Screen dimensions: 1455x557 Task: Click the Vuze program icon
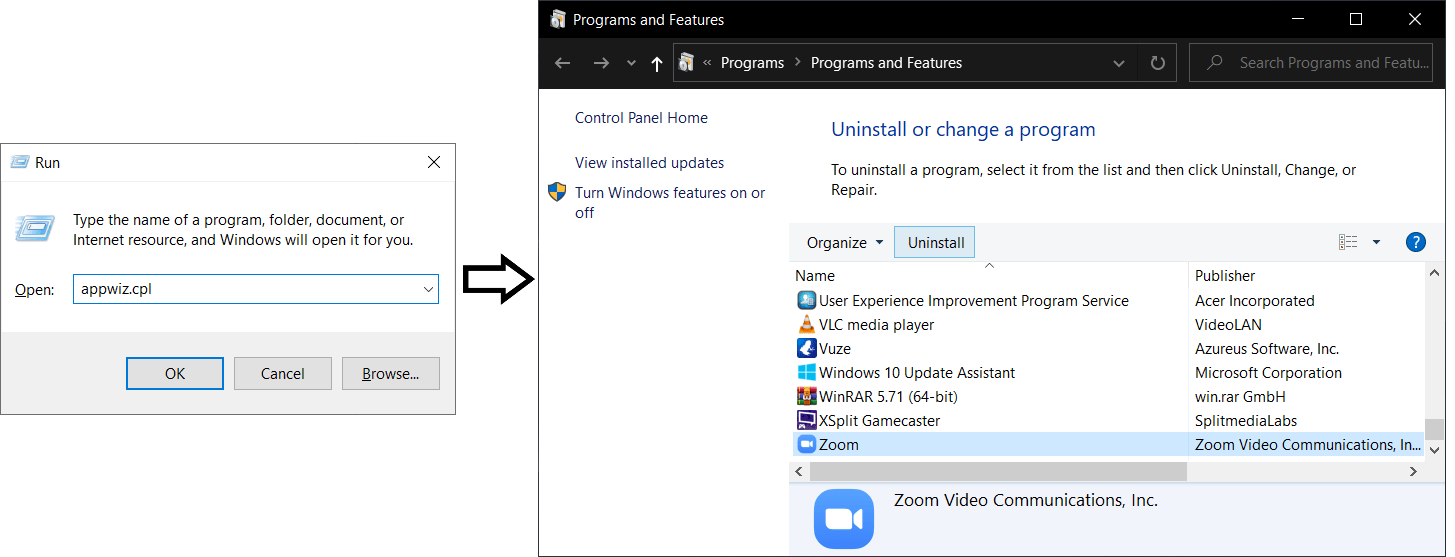[806, 348]
